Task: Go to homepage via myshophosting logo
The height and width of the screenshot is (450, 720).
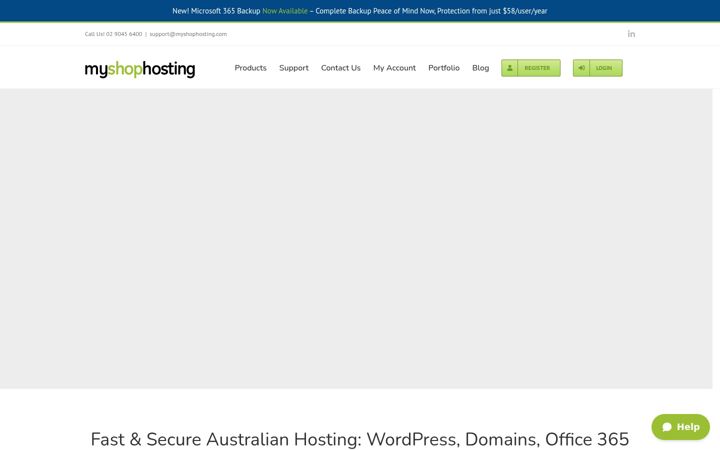Action: point(140,69)
